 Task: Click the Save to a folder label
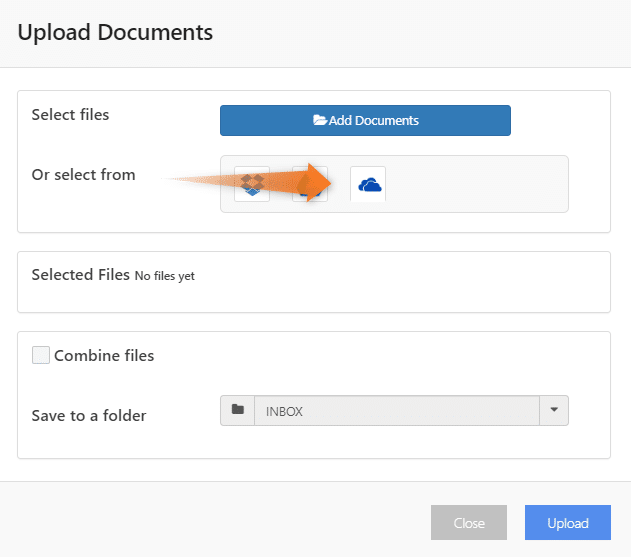pyautogui.click(x=89, y=416)
